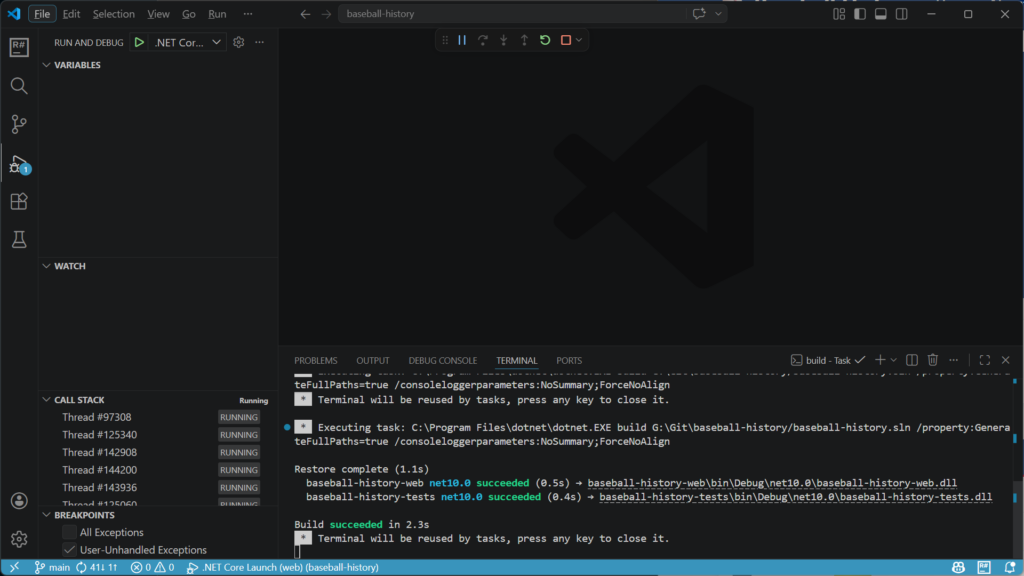Disable User-Unhandled Exceptions breakpoint checkbox
1024x576 pixels.
click(x=69, y=550)
